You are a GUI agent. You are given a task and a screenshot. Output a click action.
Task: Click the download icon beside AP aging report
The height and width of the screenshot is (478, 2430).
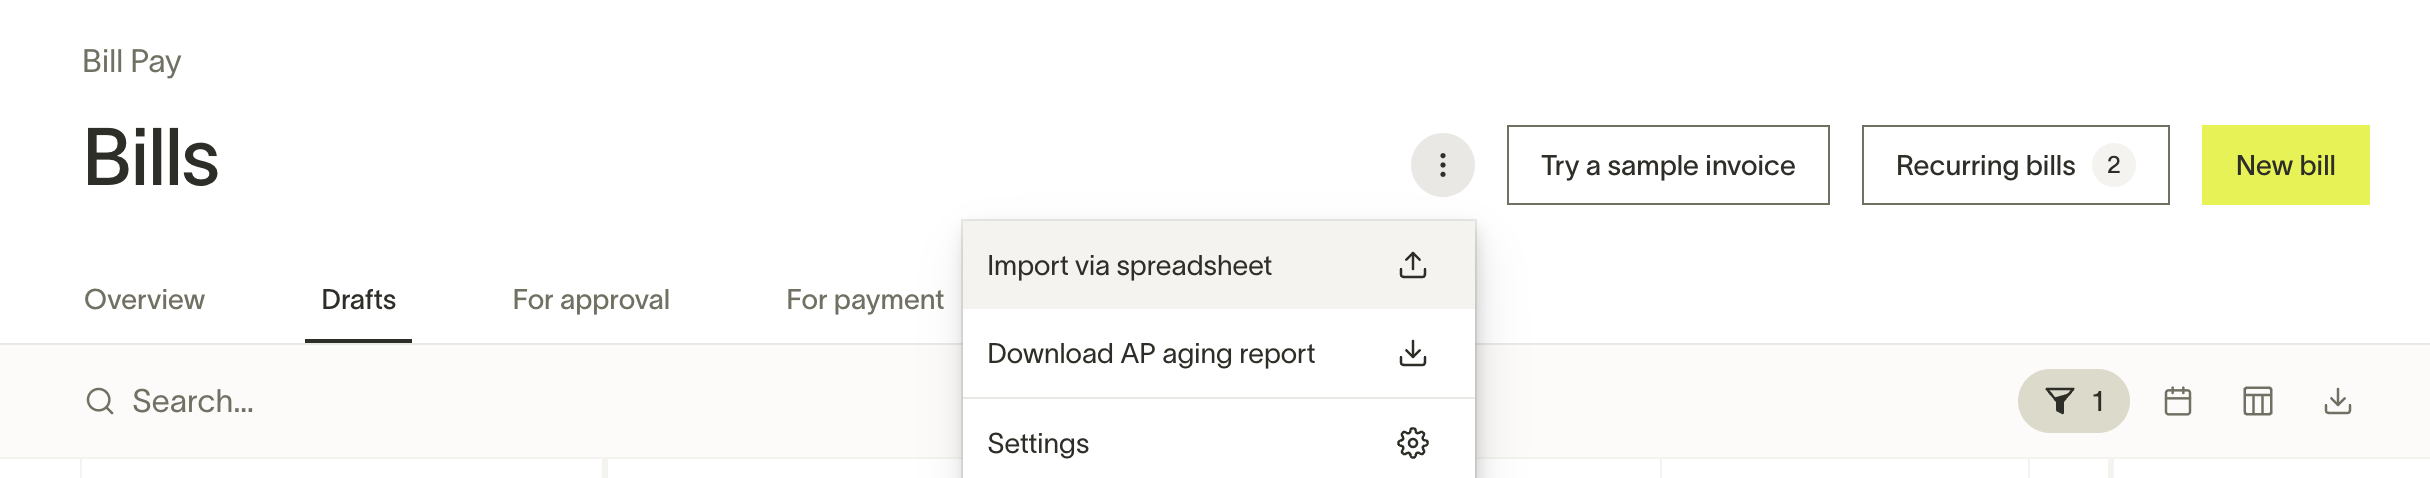point(1412,353)
